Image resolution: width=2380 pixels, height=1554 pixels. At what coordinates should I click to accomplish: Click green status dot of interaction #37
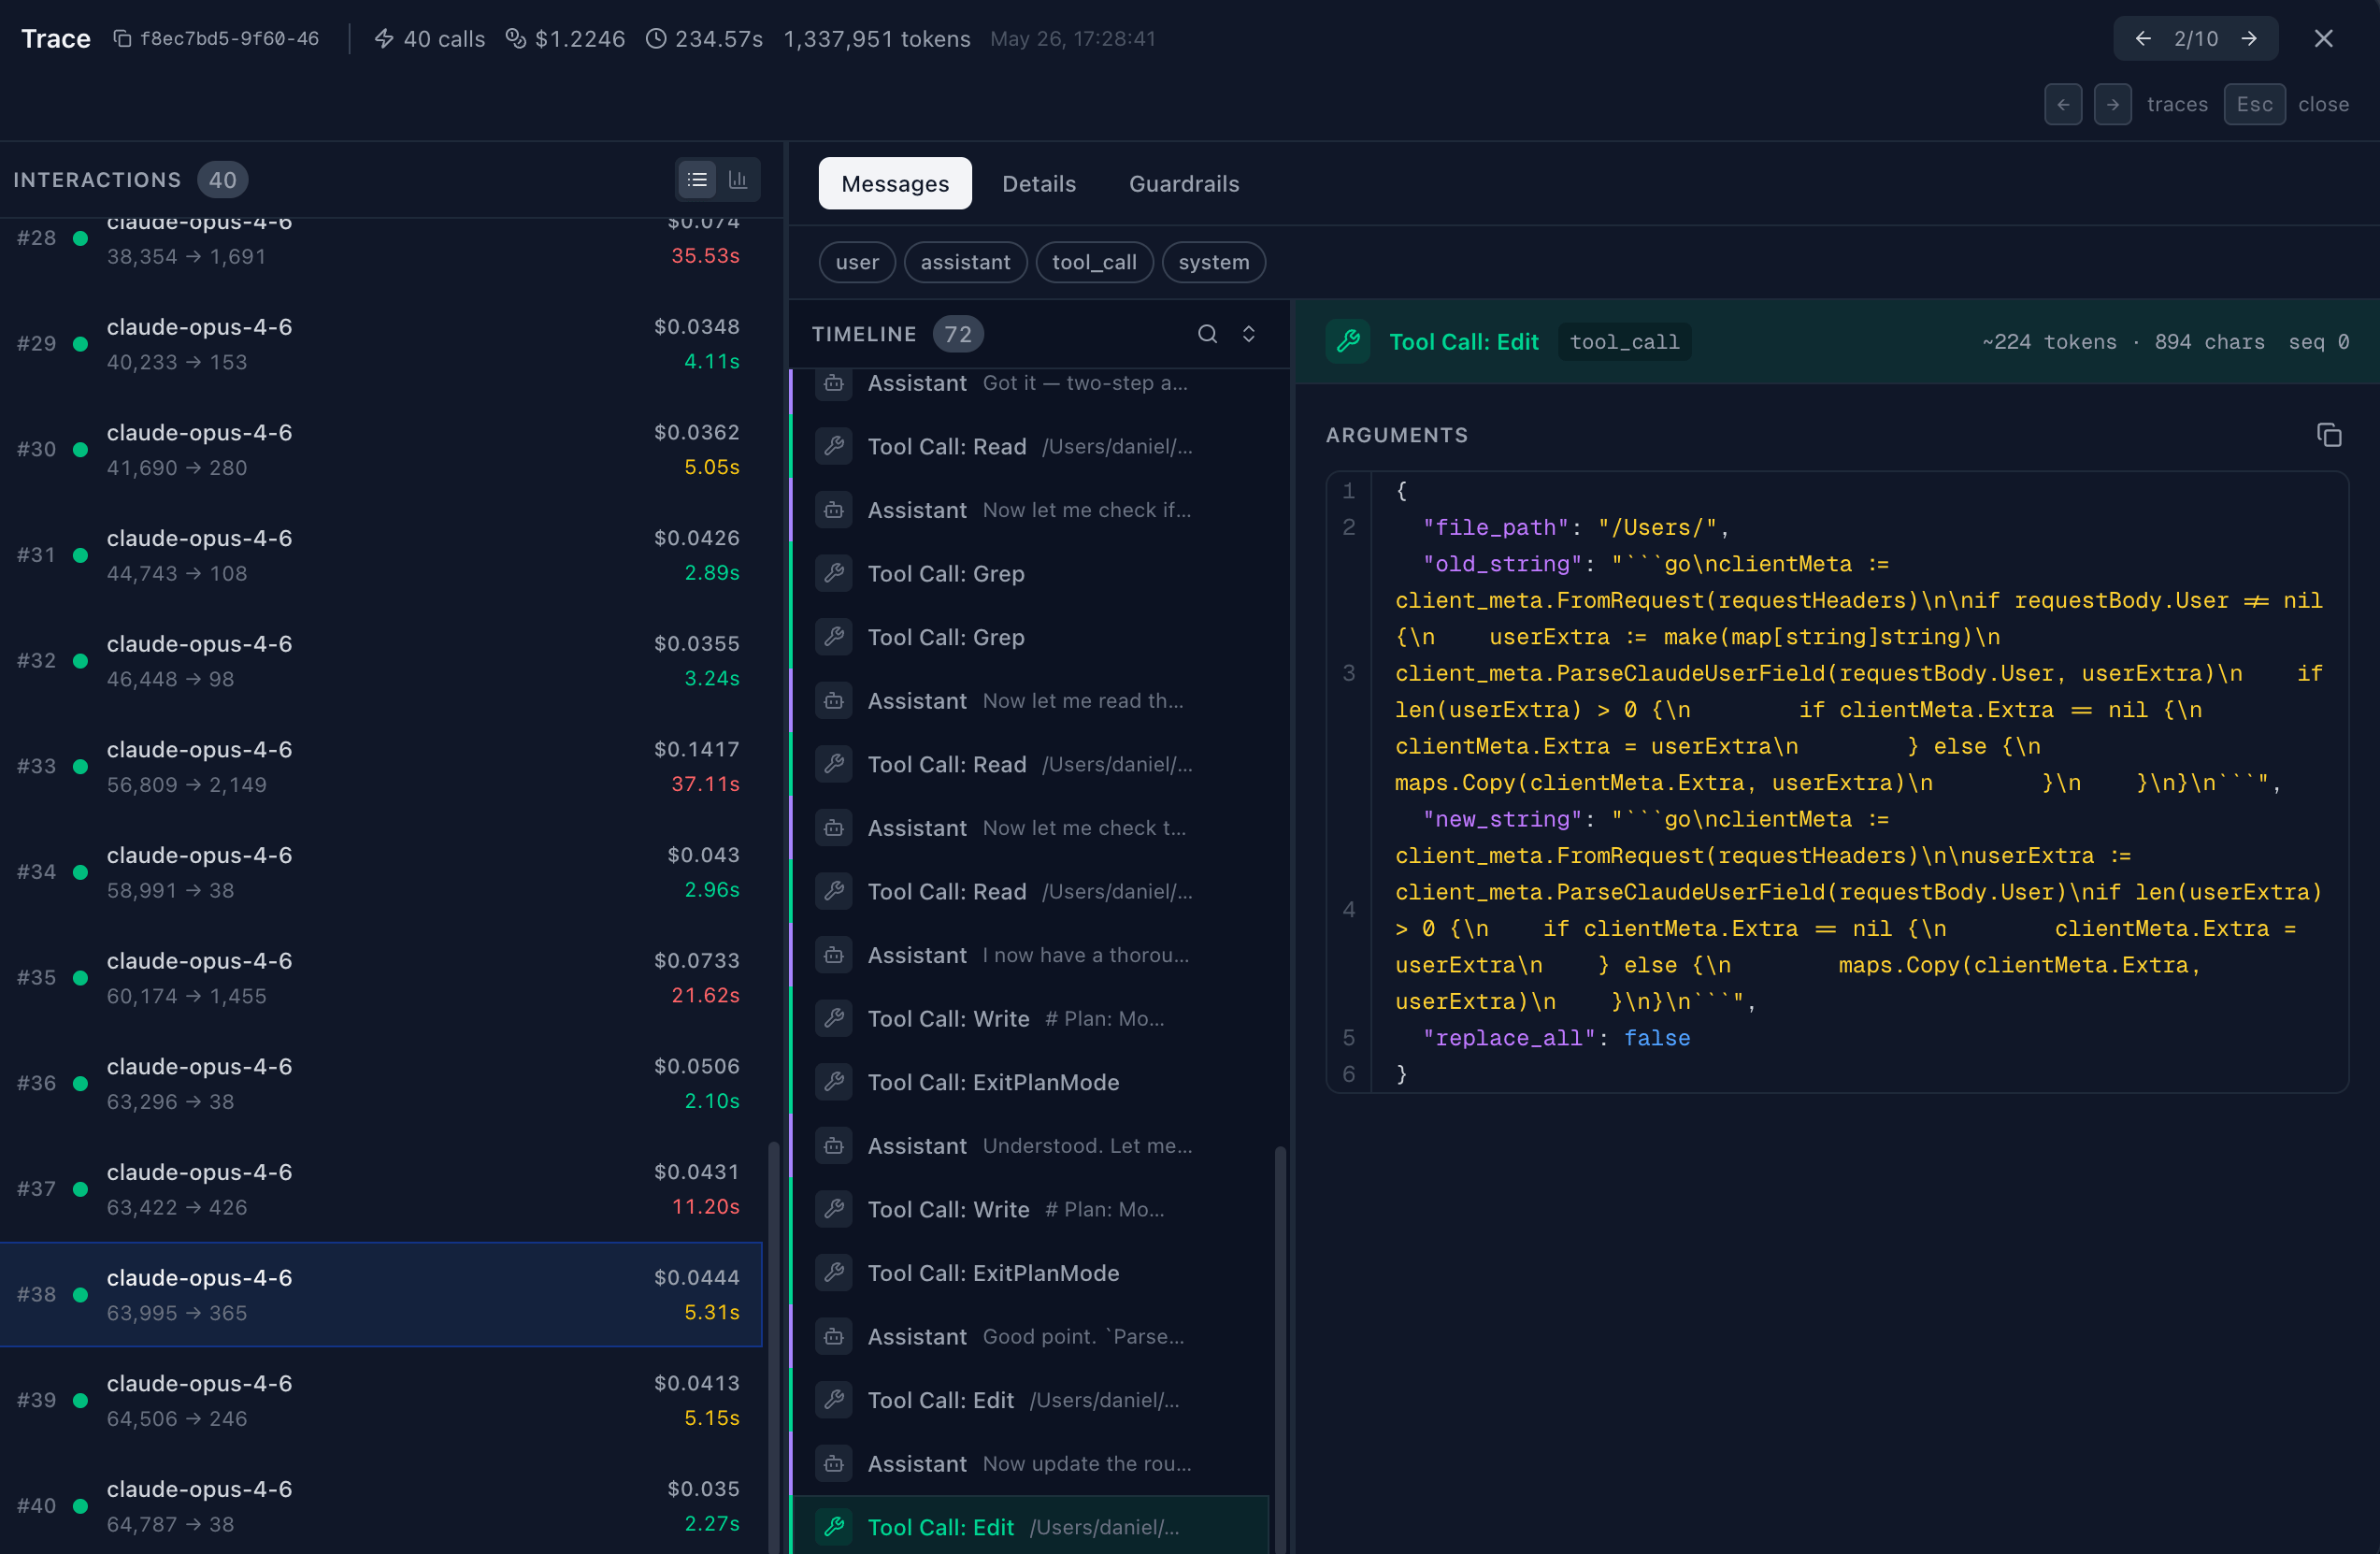pos(80,1189)
